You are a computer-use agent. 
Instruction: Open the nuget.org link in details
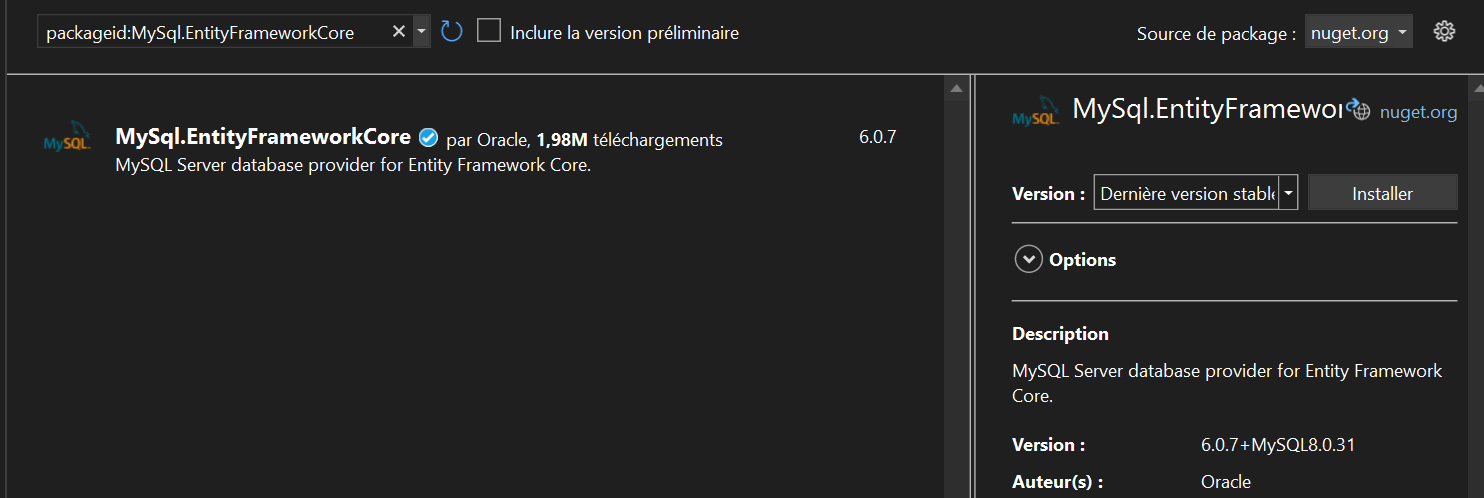1418,112
